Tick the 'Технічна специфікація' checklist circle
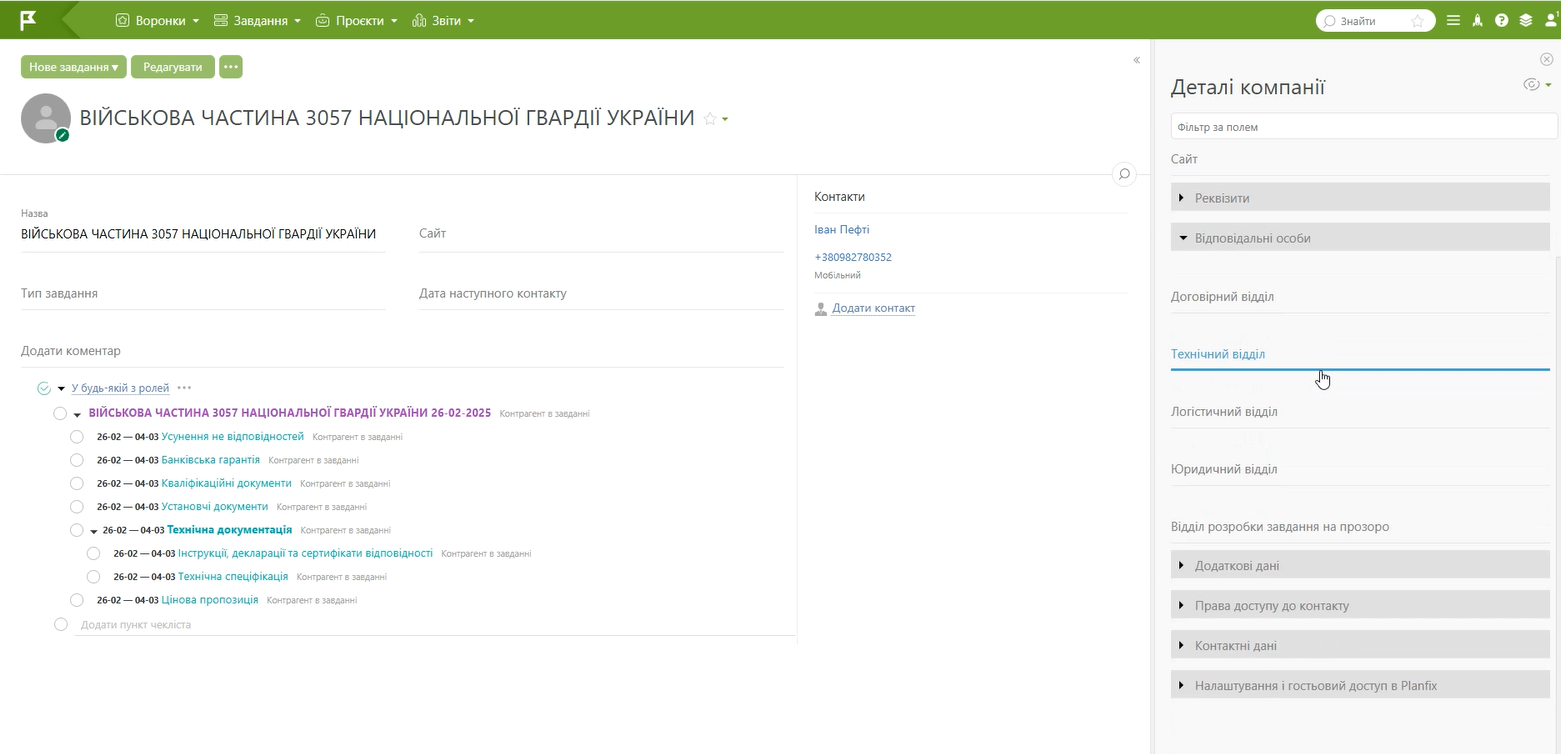Image resolution: width=1561 pixels, height=754 pixels. [93, 577]
